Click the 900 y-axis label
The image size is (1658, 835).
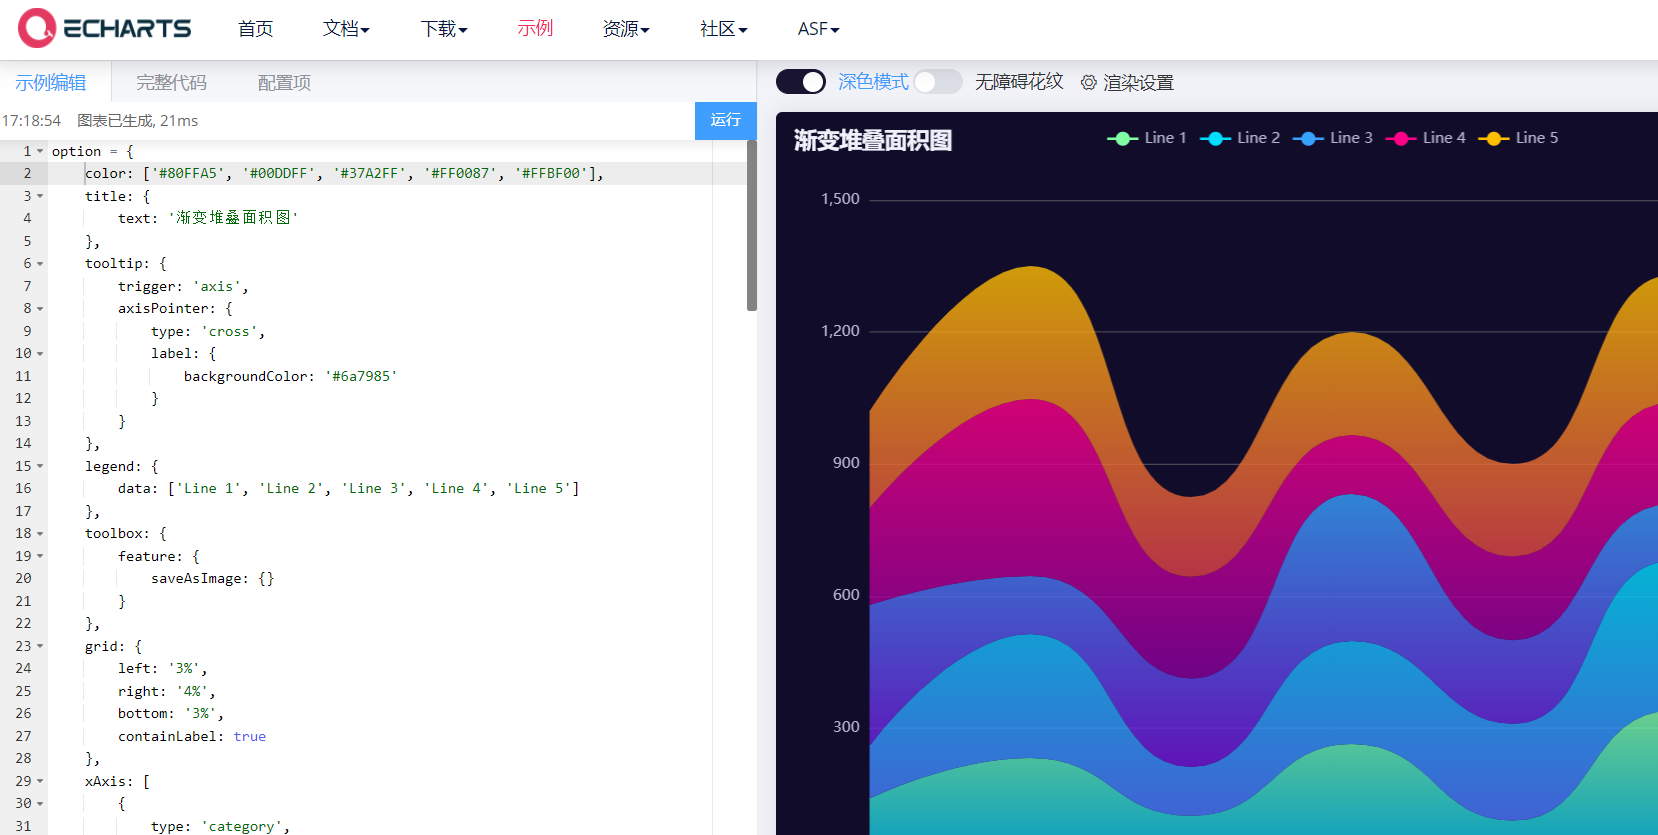pyautogui.click(x=846, y=463)
